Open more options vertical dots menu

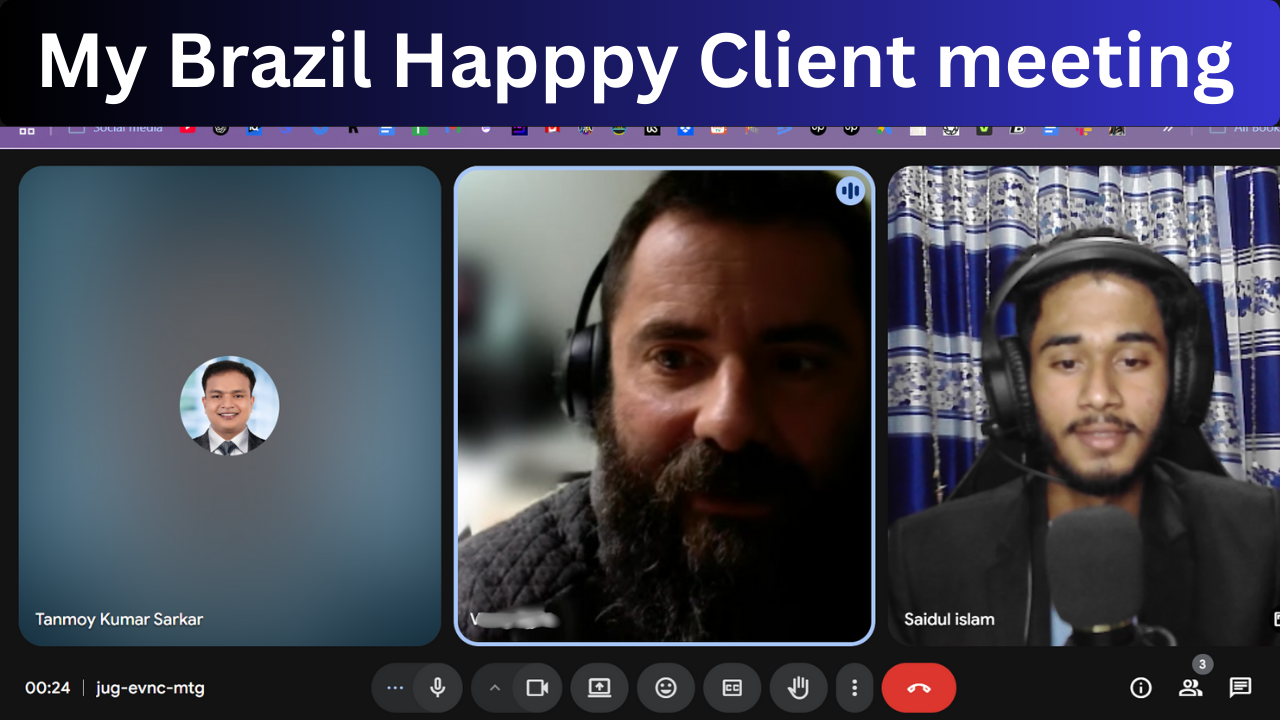point(854,688)
